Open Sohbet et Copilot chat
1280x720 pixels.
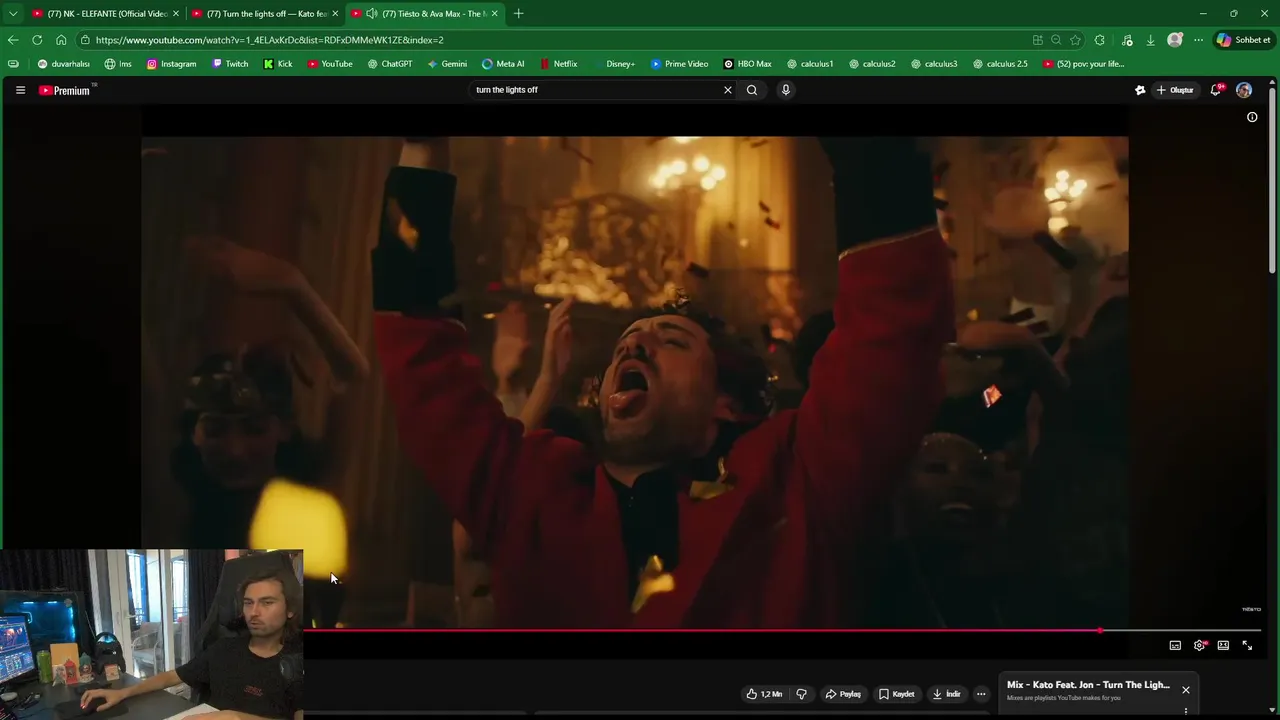1244,40
